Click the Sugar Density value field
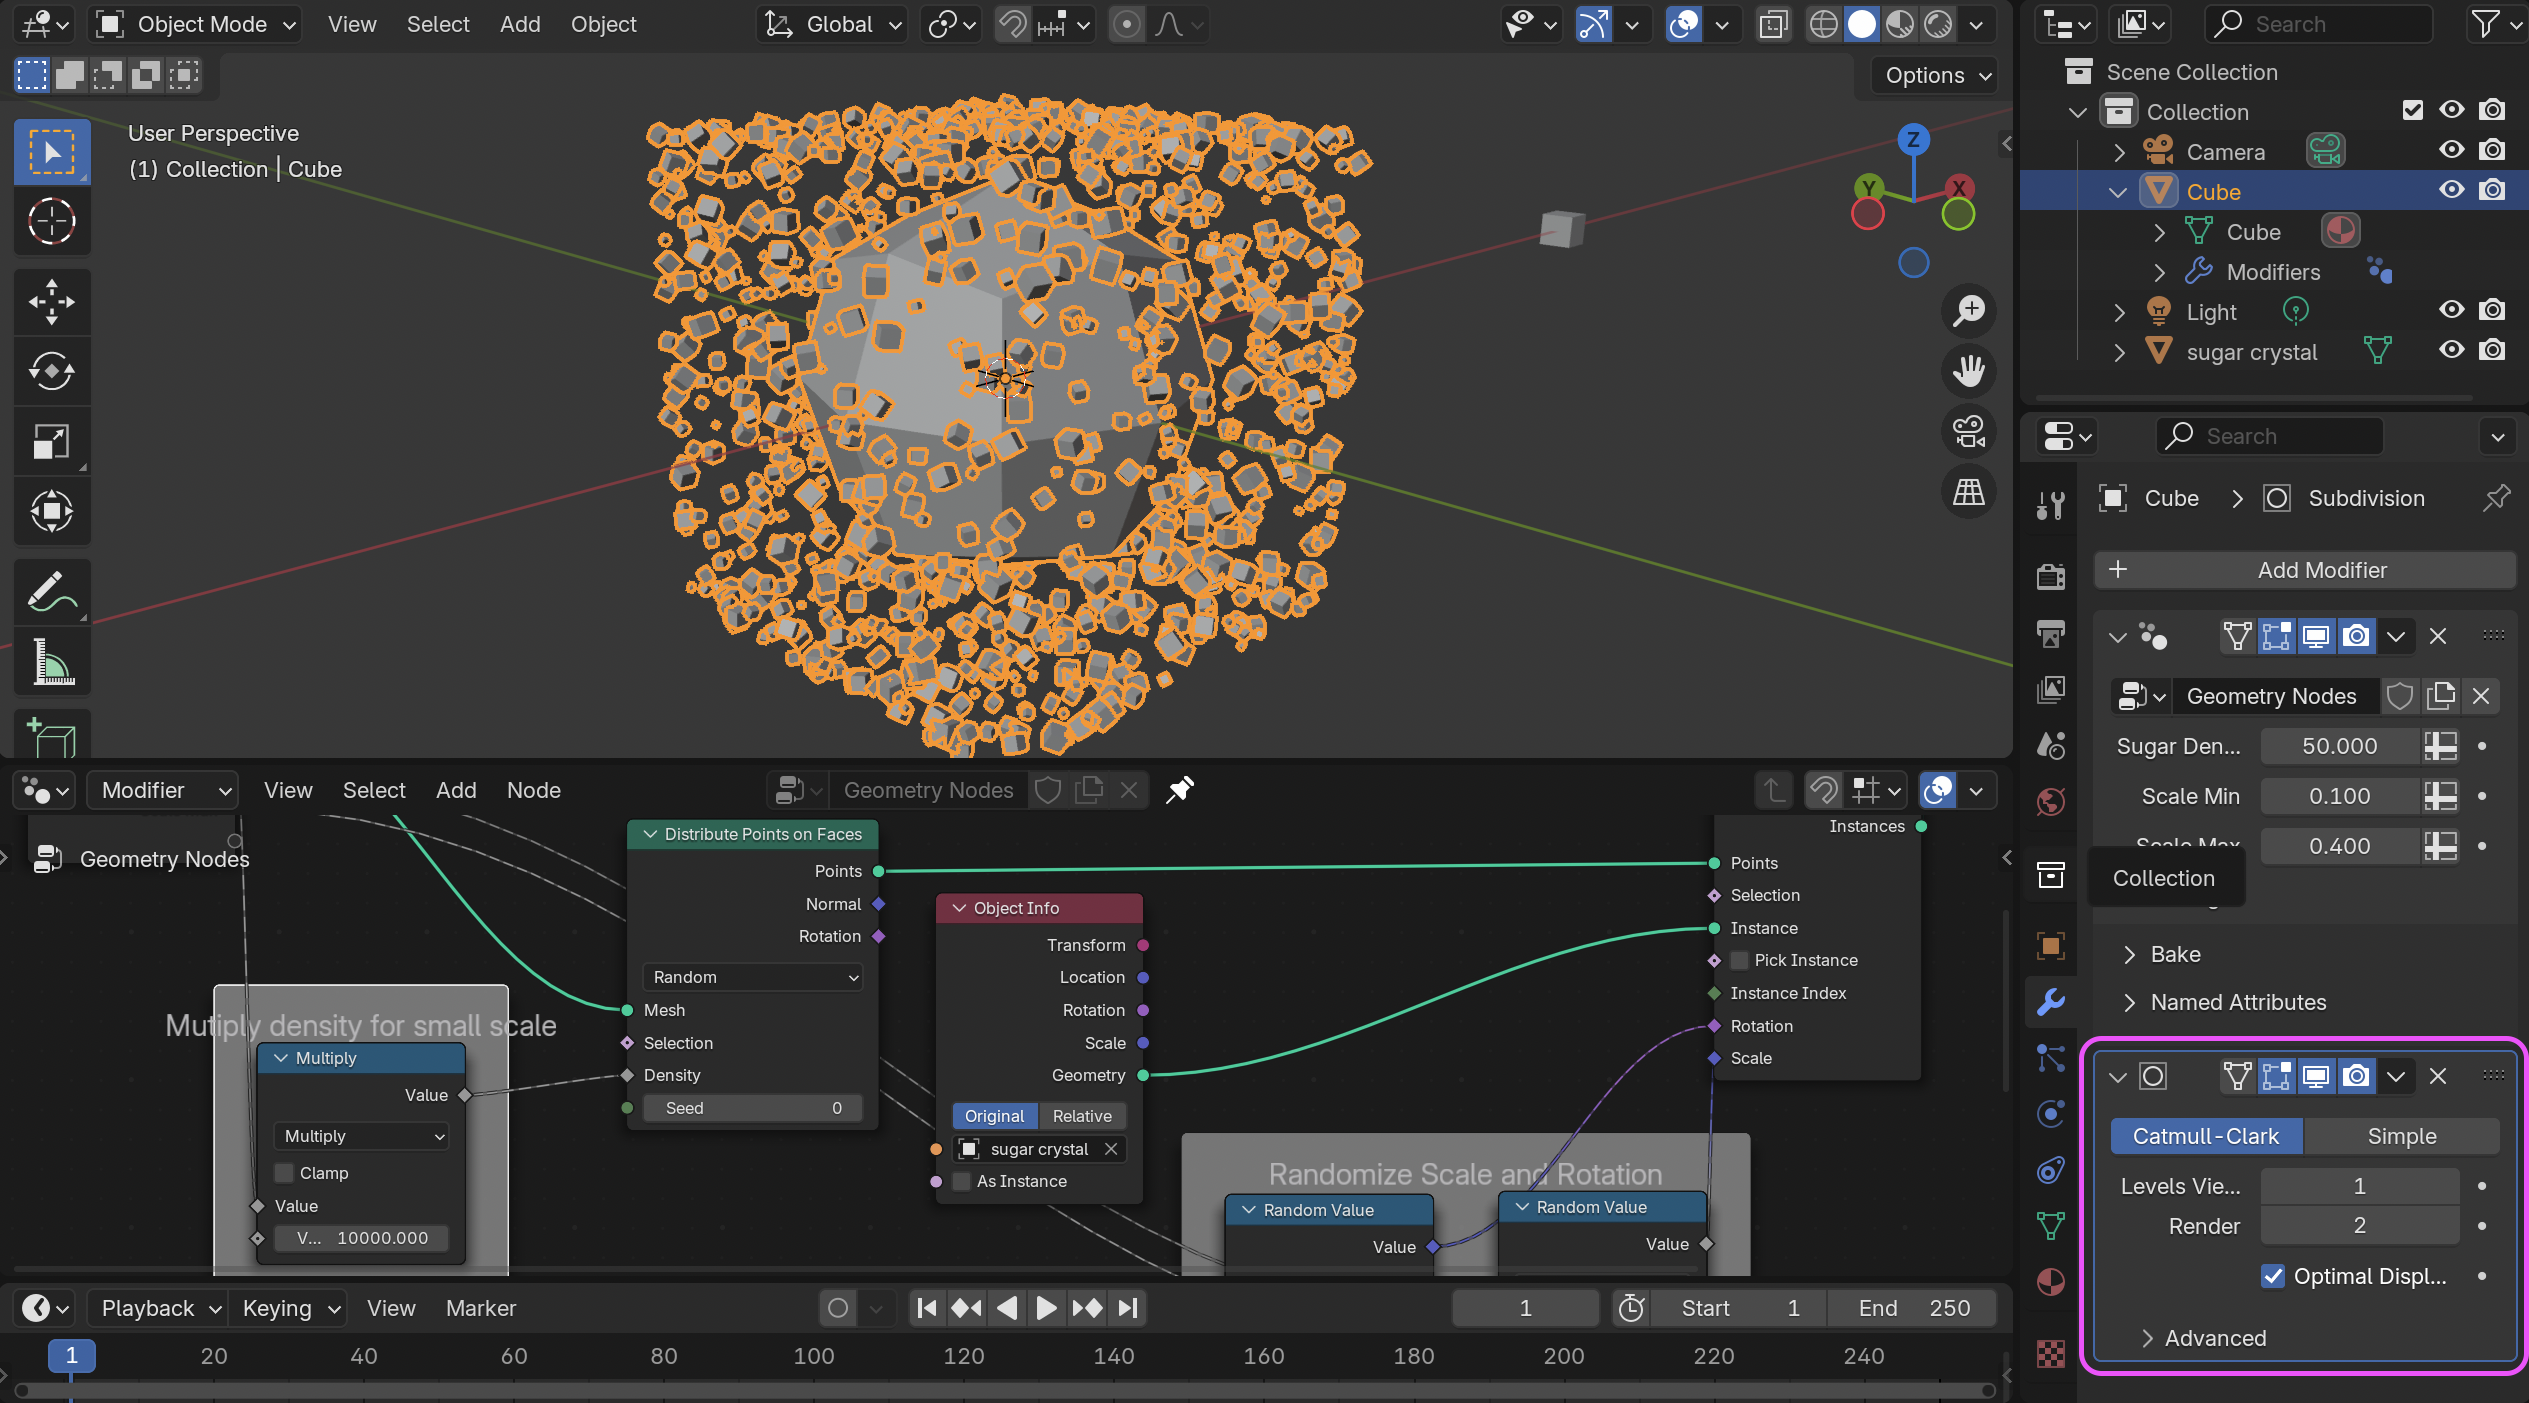 tap(2339, 746)
